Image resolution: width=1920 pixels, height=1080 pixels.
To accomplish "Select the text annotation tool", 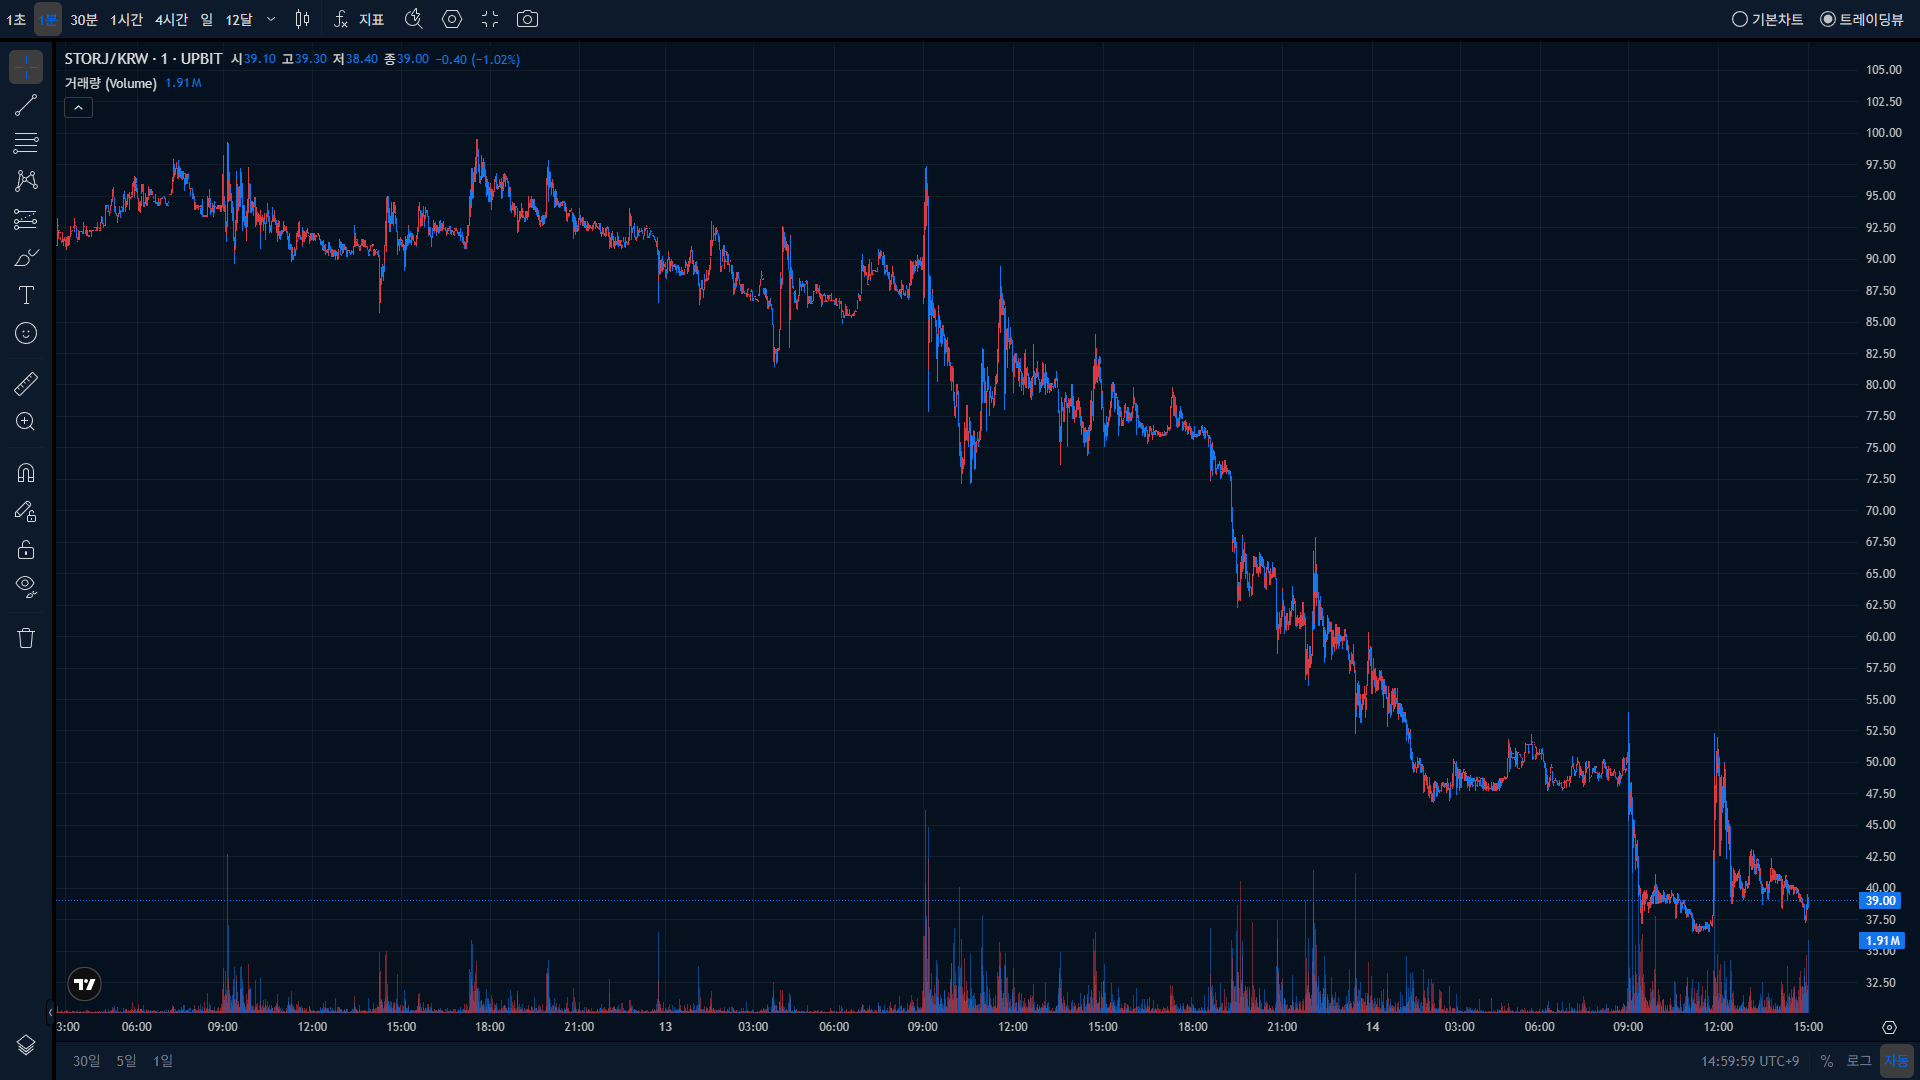I will click(x=26, y=295).
